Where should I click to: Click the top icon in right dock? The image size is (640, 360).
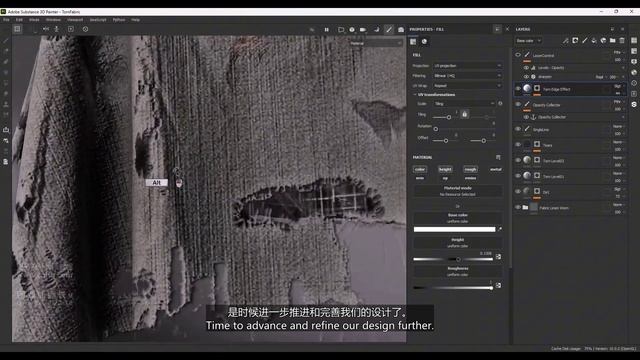pyautogui.click(x=634, y=40)
